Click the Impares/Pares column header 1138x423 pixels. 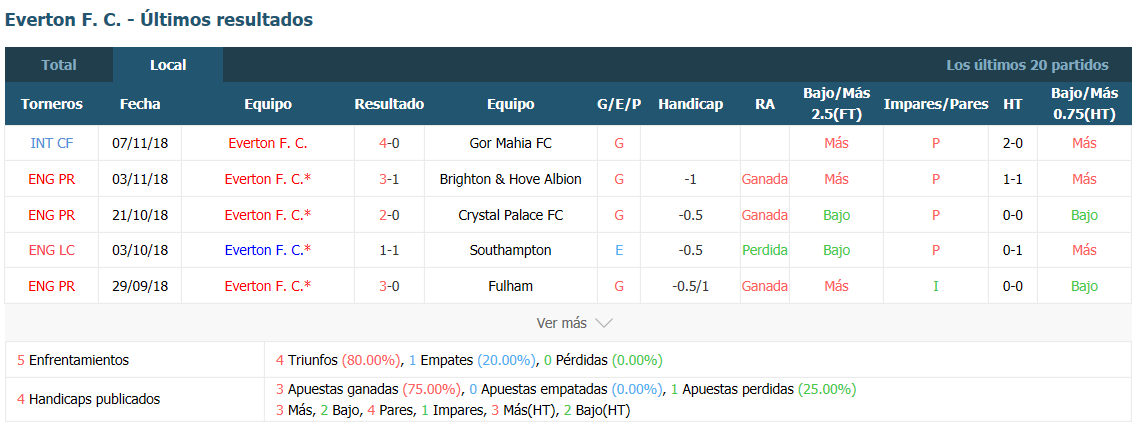coord(936,104)
